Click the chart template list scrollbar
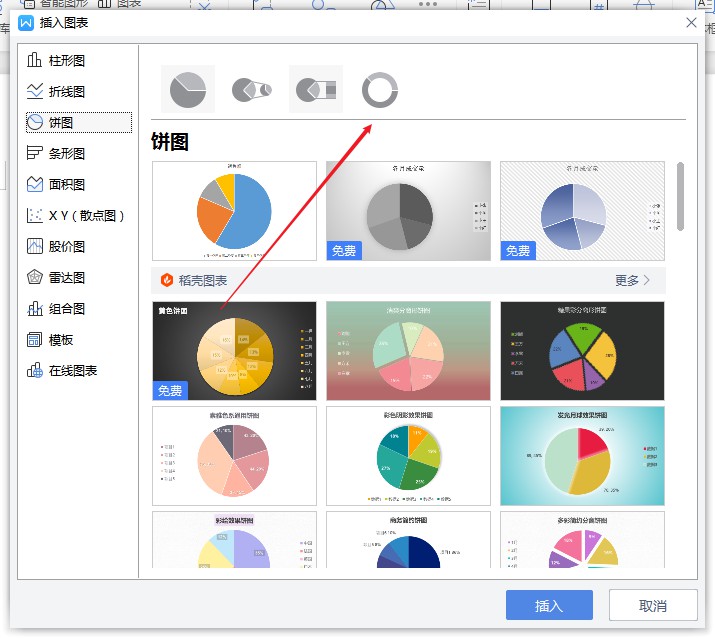Screen dimensions: 715x638 (x=681, y=196)
